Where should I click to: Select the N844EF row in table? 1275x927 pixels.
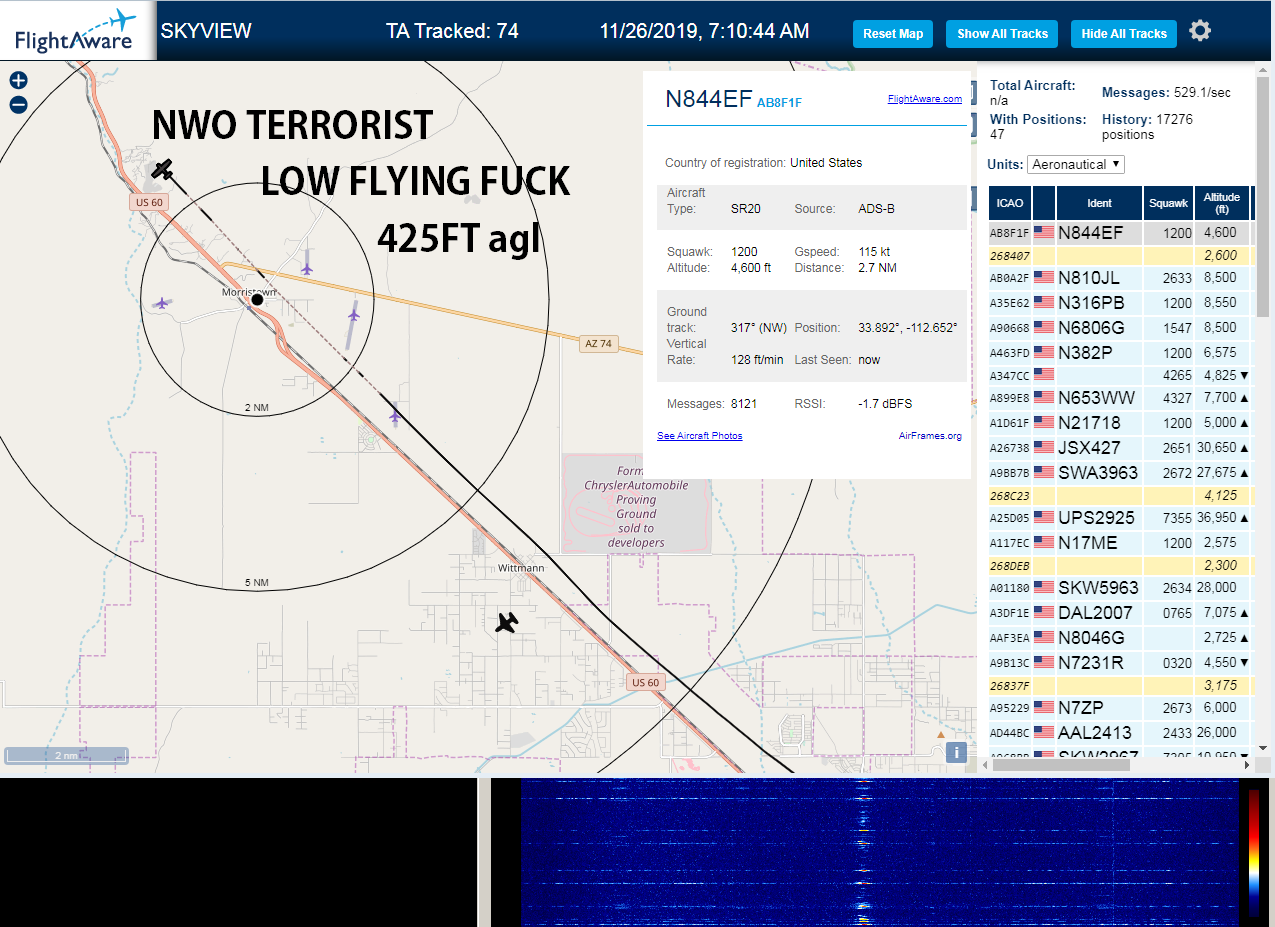pos(1120,232)
